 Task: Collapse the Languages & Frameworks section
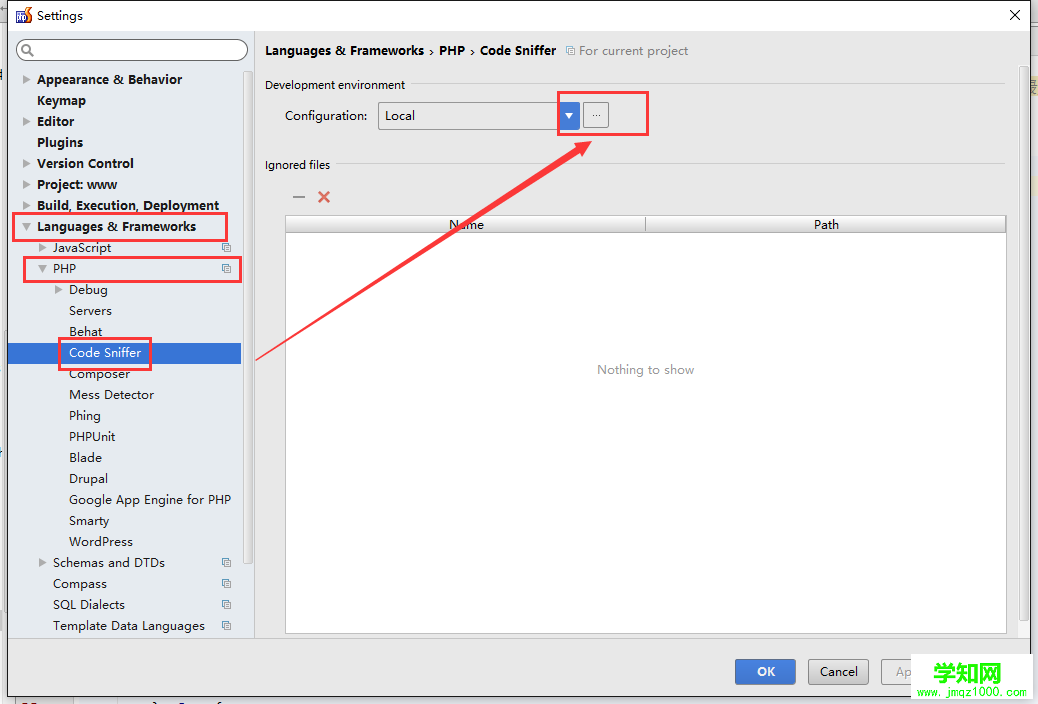26,226
